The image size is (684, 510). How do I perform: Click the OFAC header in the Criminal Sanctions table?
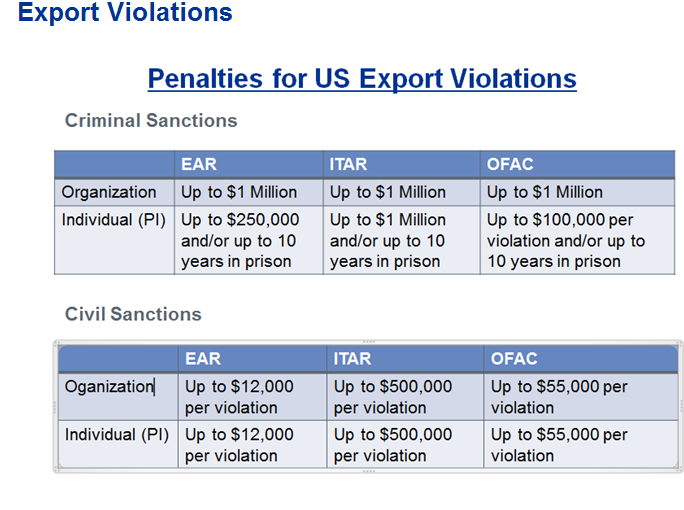(x=510, y=164)
